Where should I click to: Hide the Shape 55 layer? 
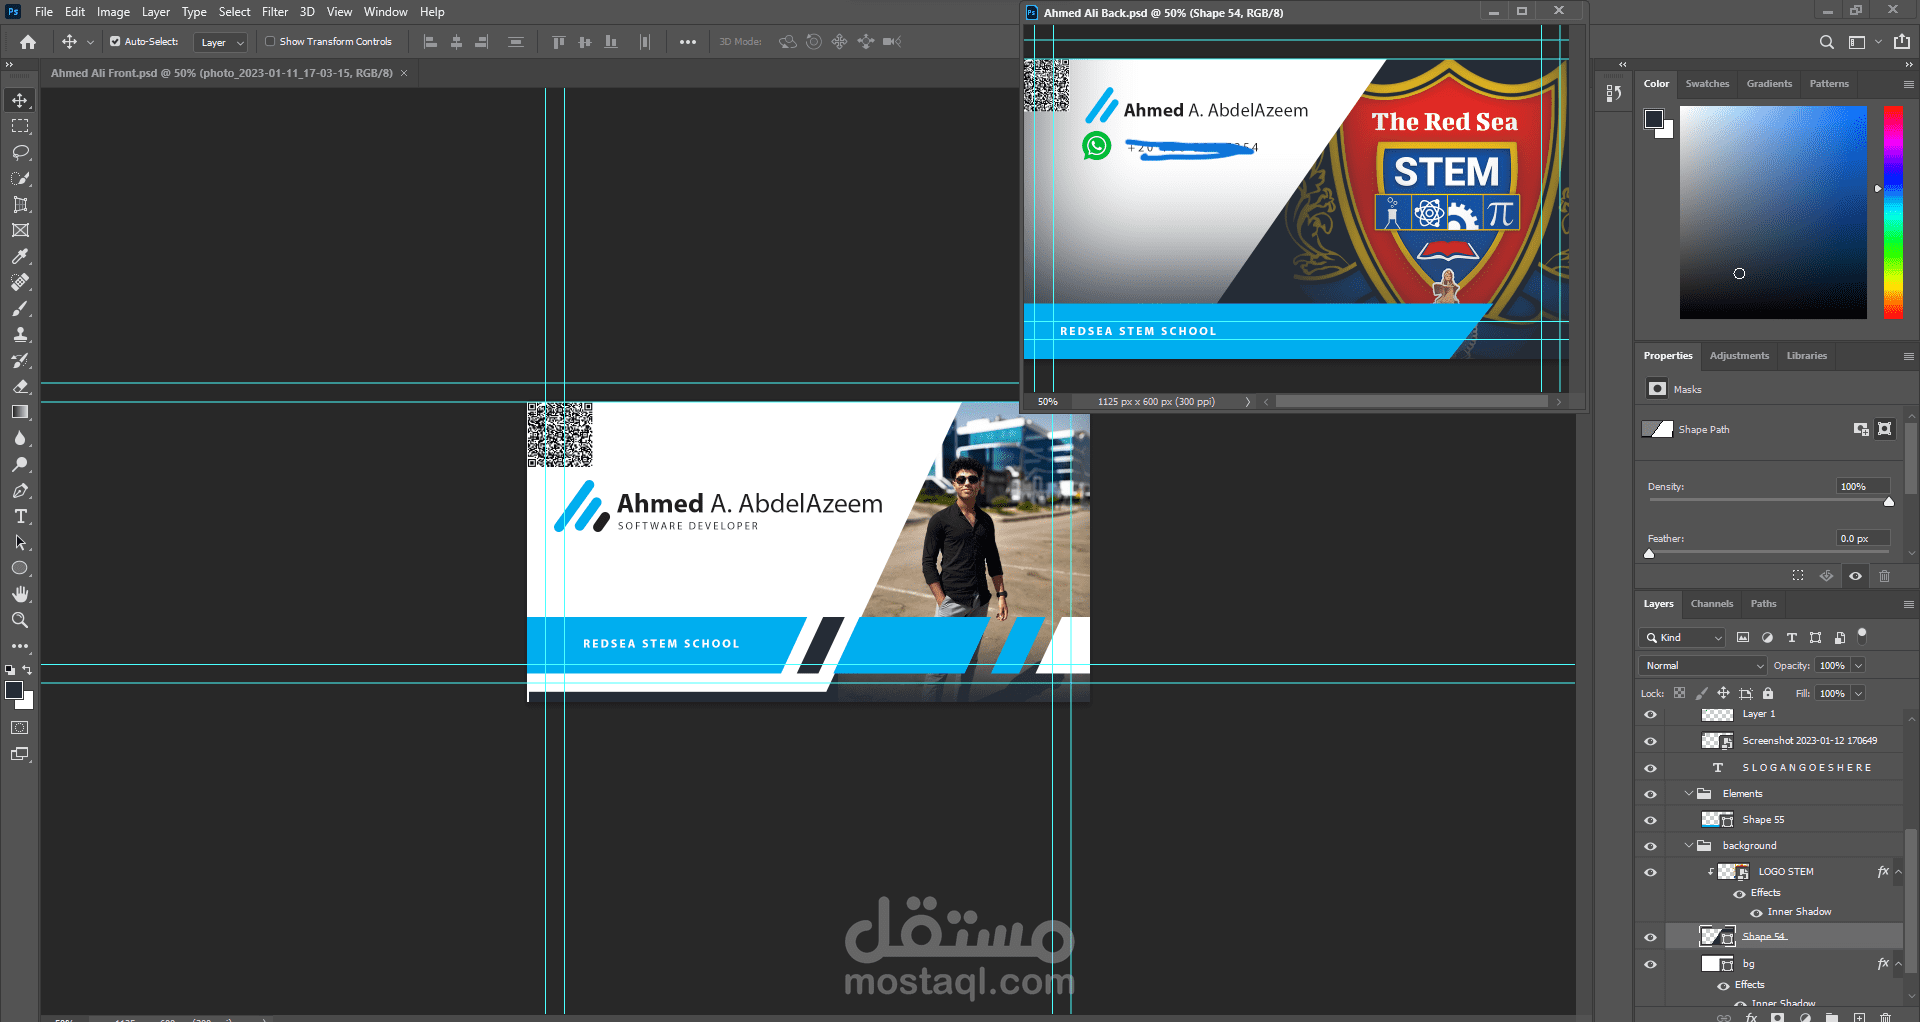click(x=1650, y=820)
